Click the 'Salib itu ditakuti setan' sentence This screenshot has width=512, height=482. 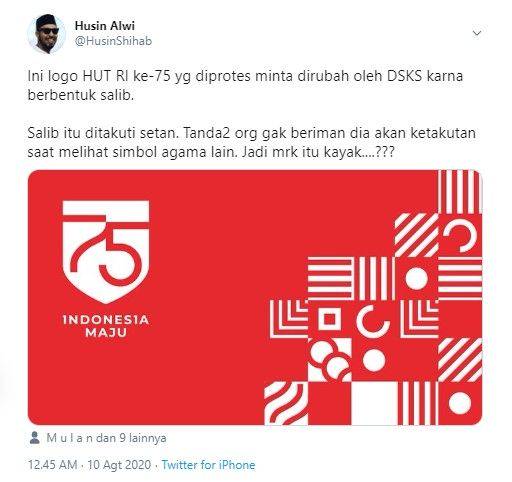click(x=102, y=133)
